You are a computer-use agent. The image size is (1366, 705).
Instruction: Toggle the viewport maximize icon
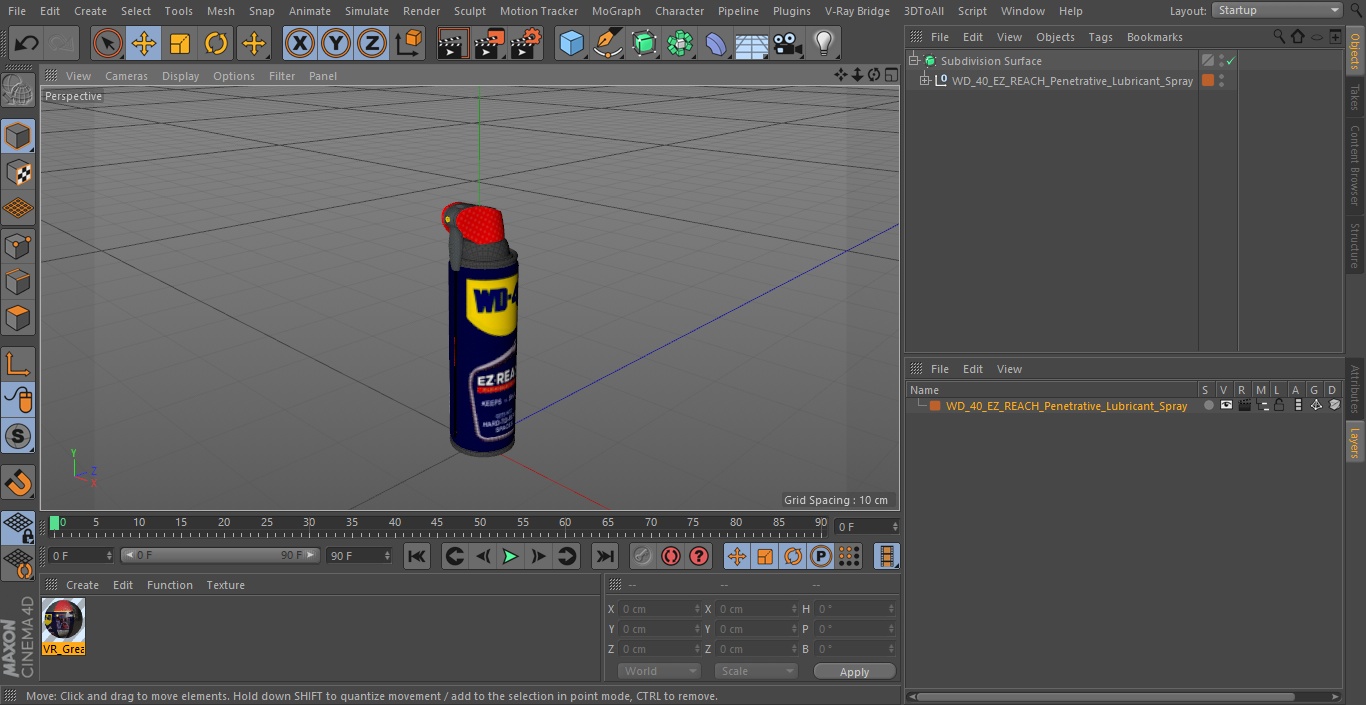coord(890,76)
